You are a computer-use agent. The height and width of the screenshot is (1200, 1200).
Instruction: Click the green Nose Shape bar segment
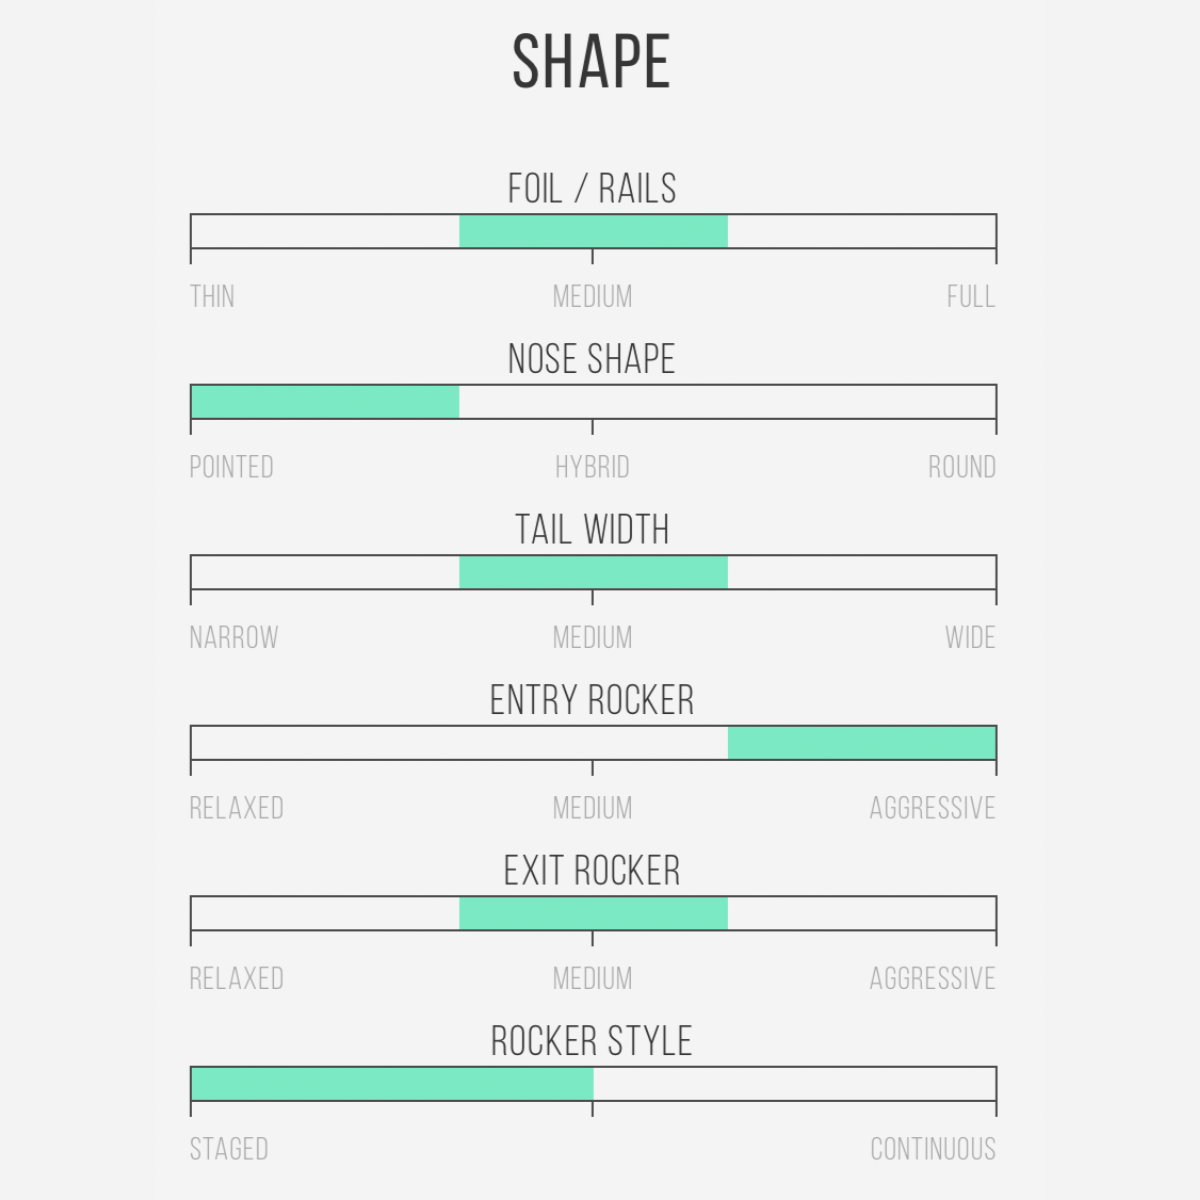point(325,402)
